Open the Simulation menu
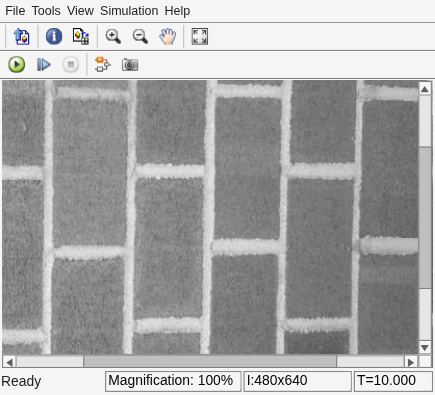435x395 pixels. [x=129, y=11]
